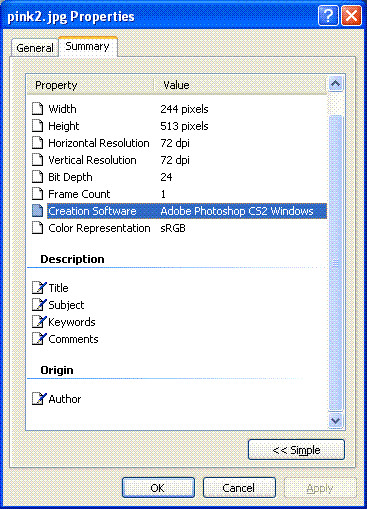Click the edit icon next to Author
Screen dimensions: 367x509
39,399
